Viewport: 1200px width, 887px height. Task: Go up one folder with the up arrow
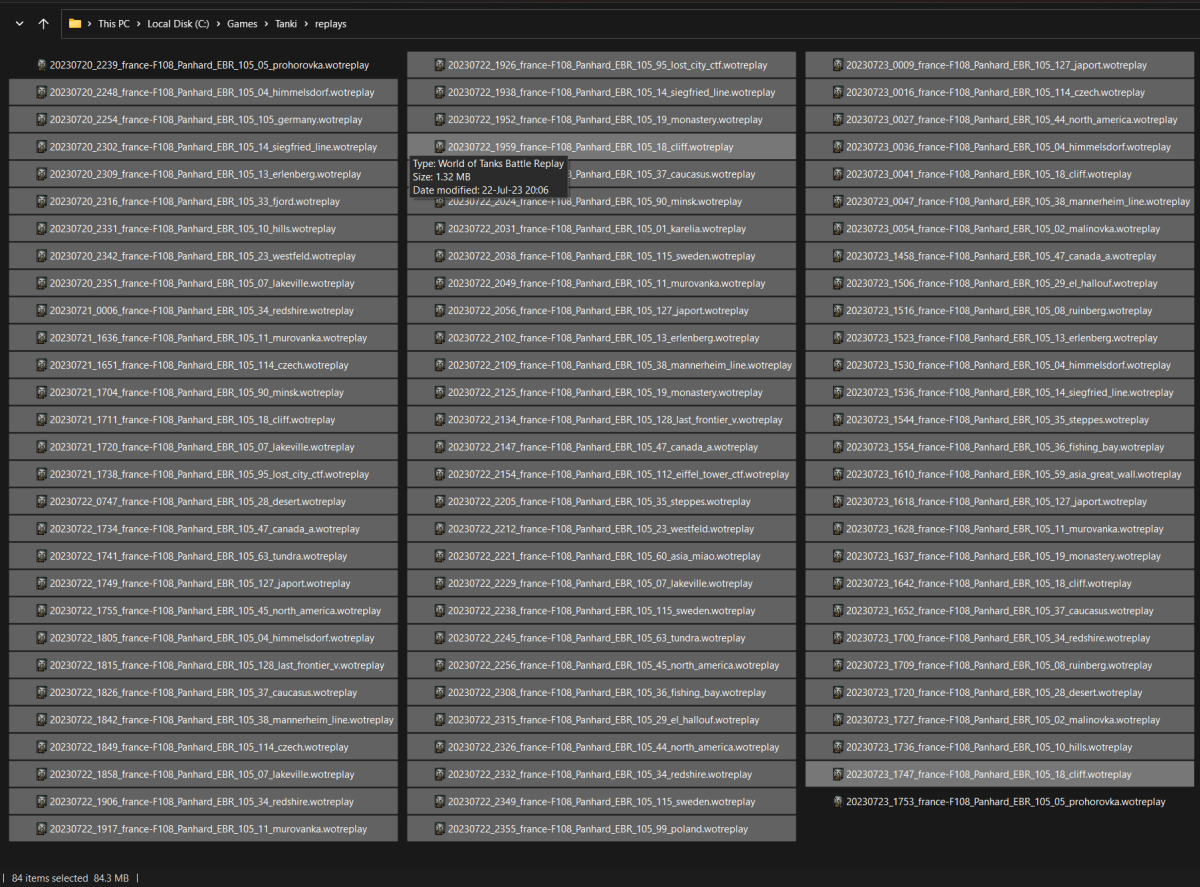tap(43, 23)
